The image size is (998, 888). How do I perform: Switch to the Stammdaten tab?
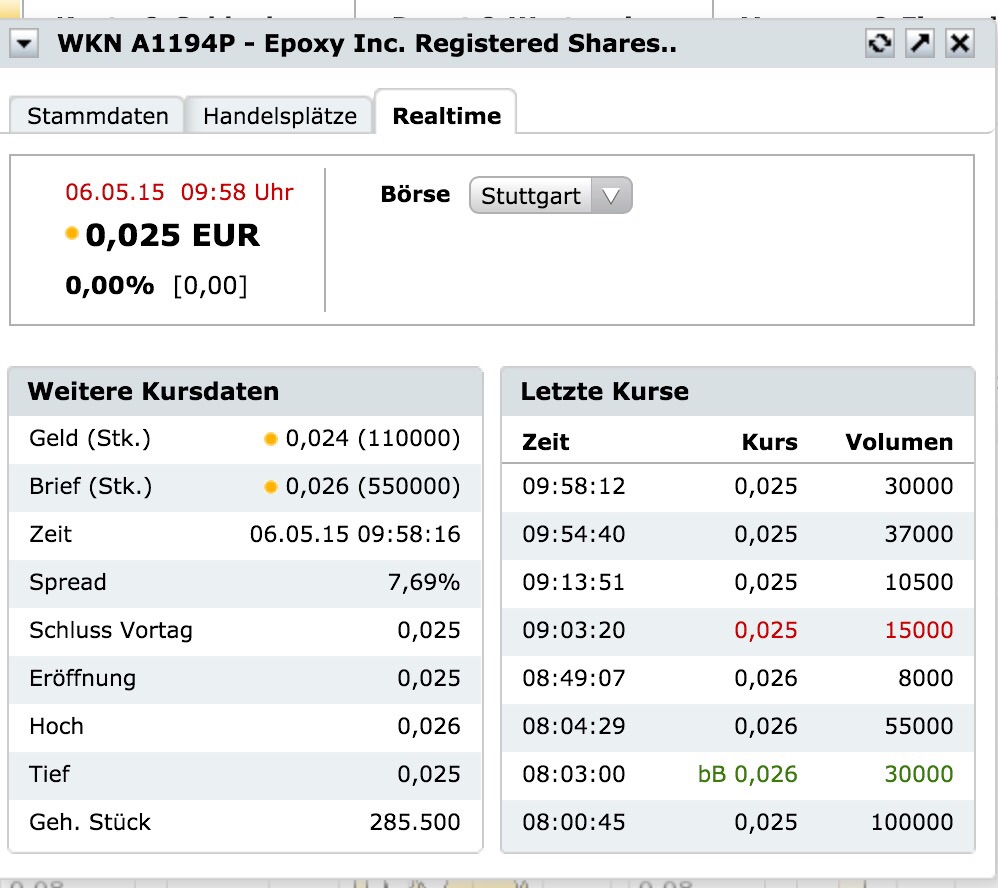97,116
